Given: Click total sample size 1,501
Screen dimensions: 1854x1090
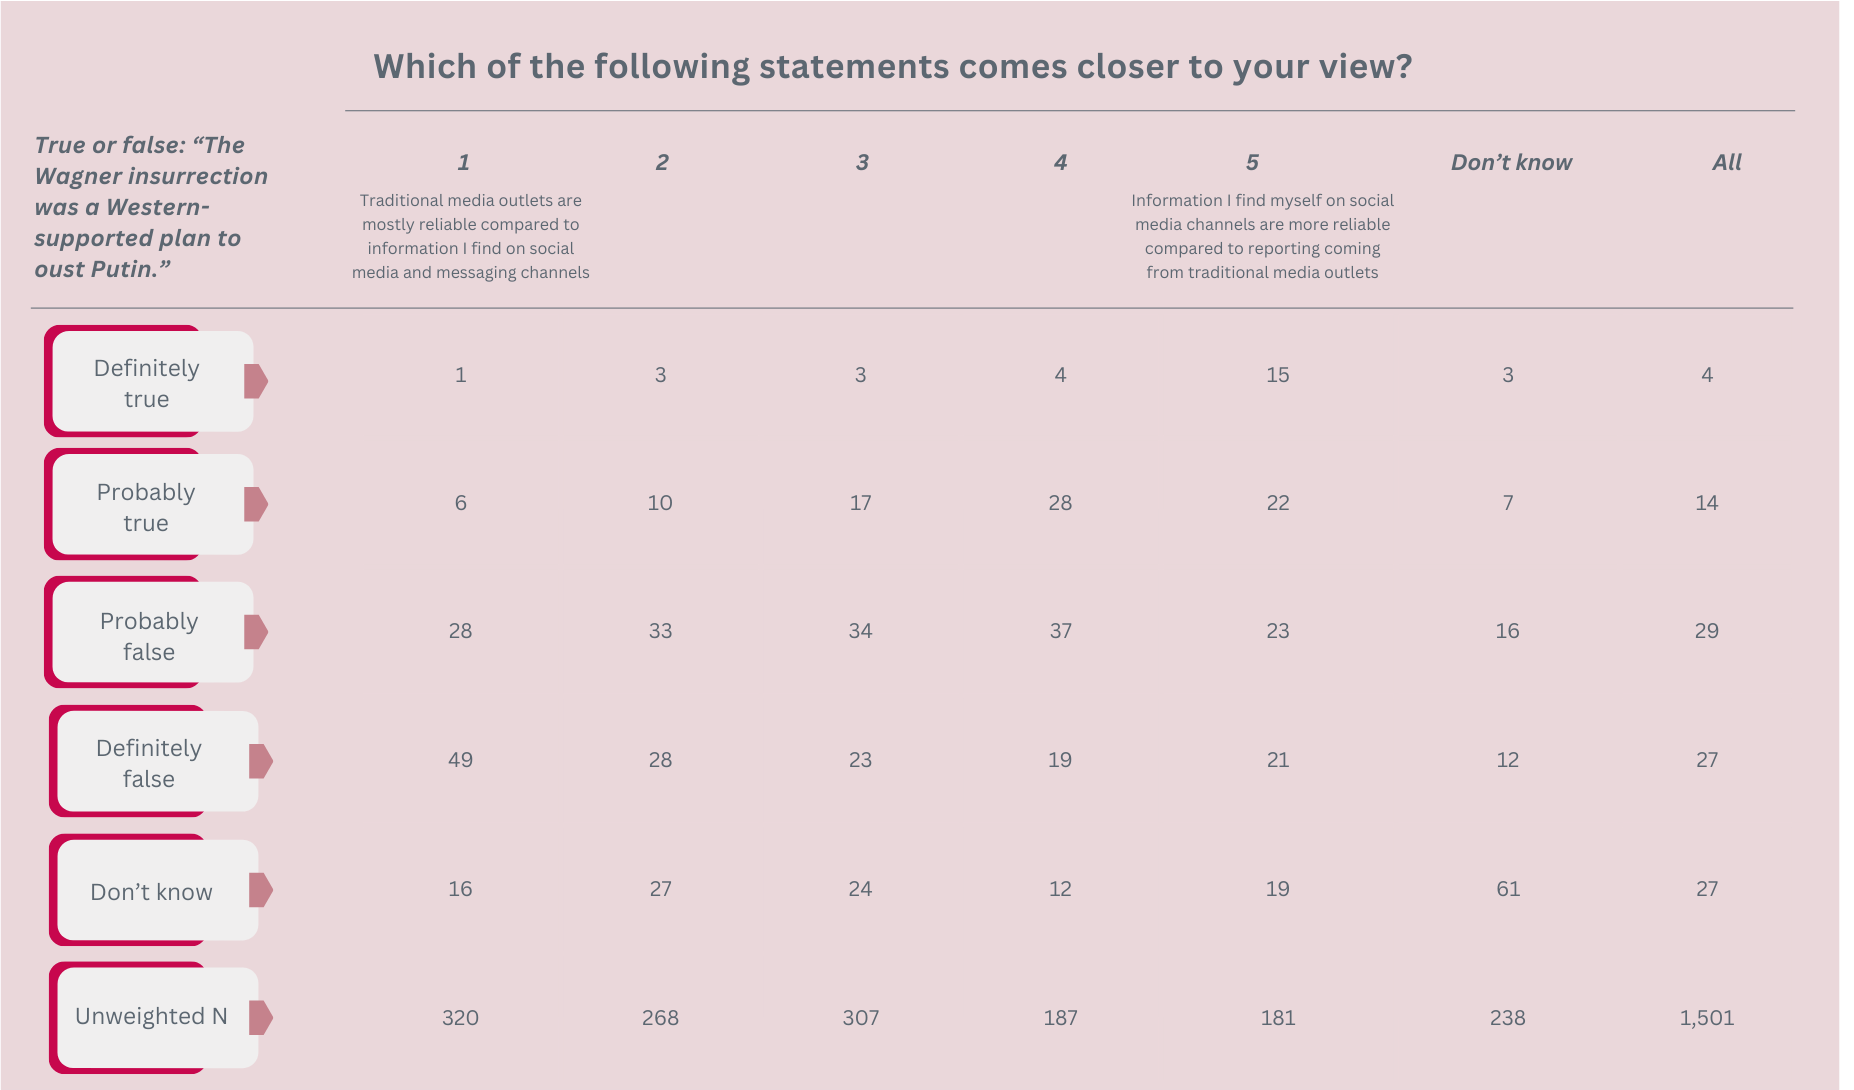Looking at the screenshot, I should 1707,1018.
